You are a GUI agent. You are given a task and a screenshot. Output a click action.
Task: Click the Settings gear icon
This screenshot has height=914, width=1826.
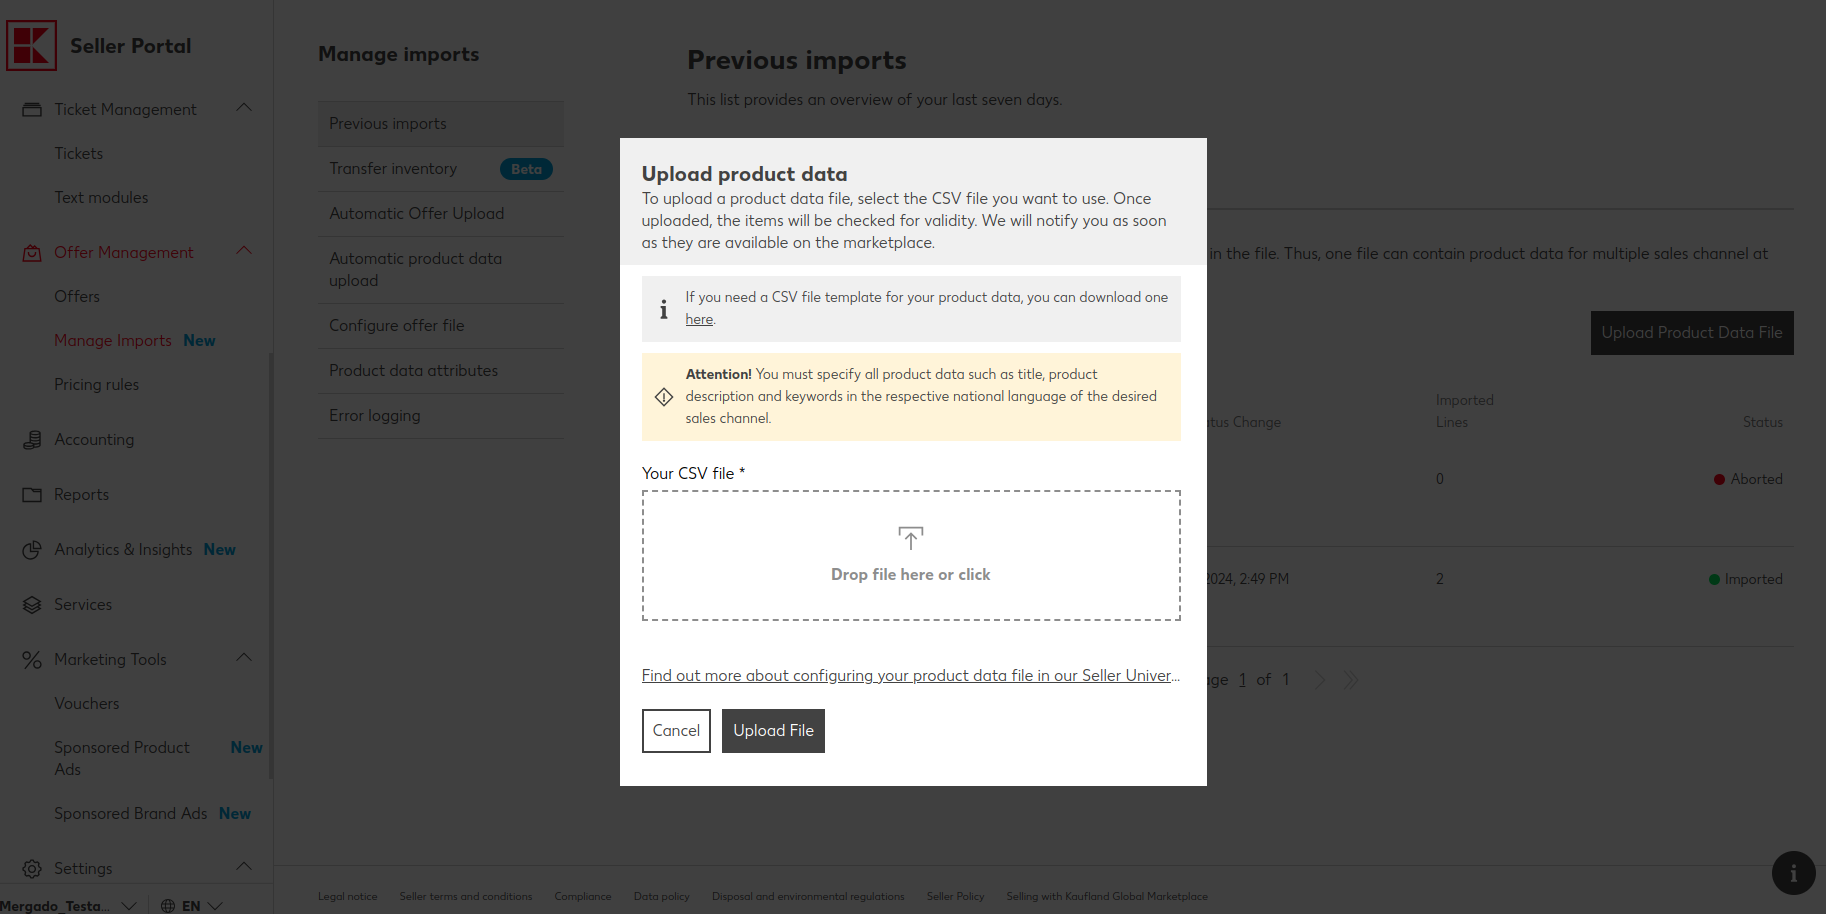[x=32, y=869]
